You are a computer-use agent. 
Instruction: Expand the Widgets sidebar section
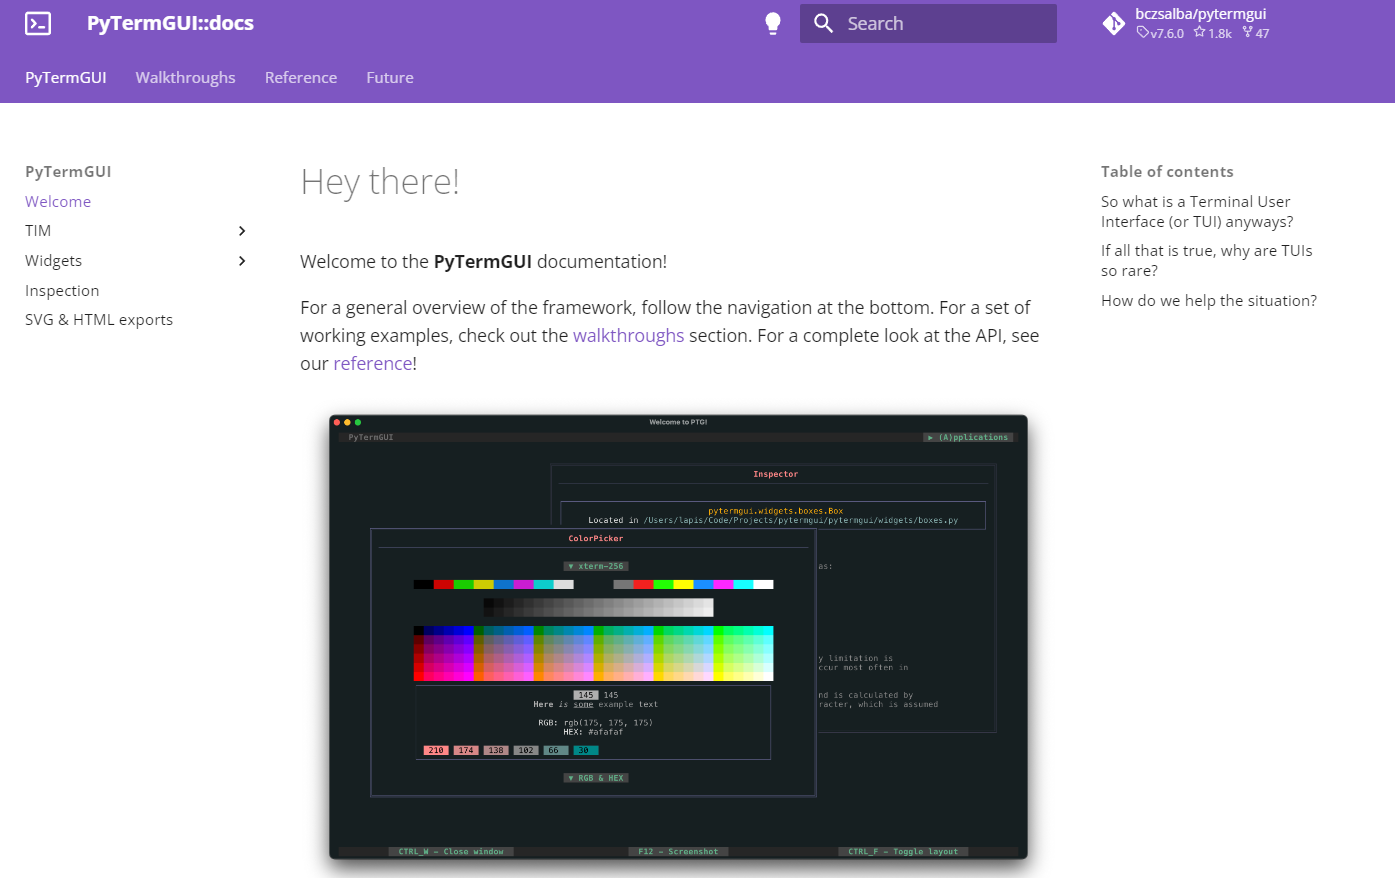(241, 261)
